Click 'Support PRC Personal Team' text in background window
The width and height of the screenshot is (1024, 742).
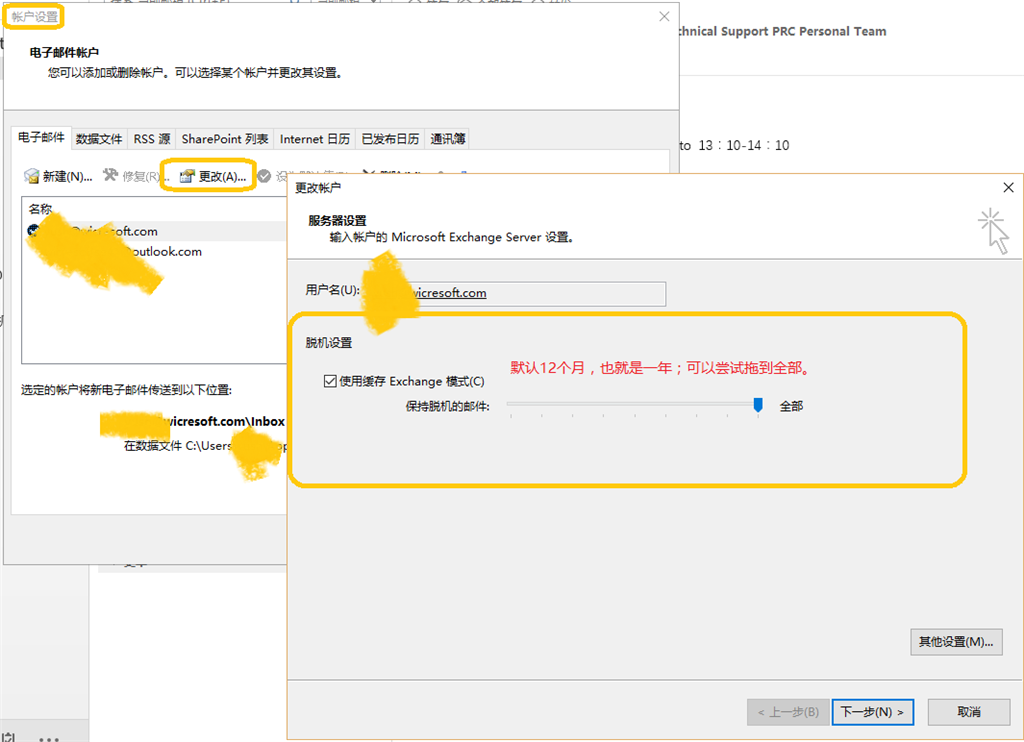click(x=803, y=31)
